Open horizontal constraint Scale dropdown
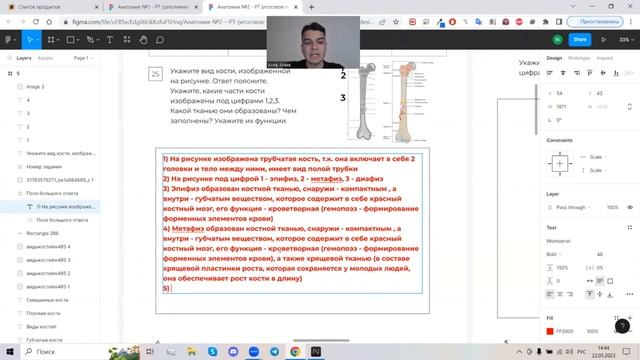The image size is (640, 360). coord(598,157)
